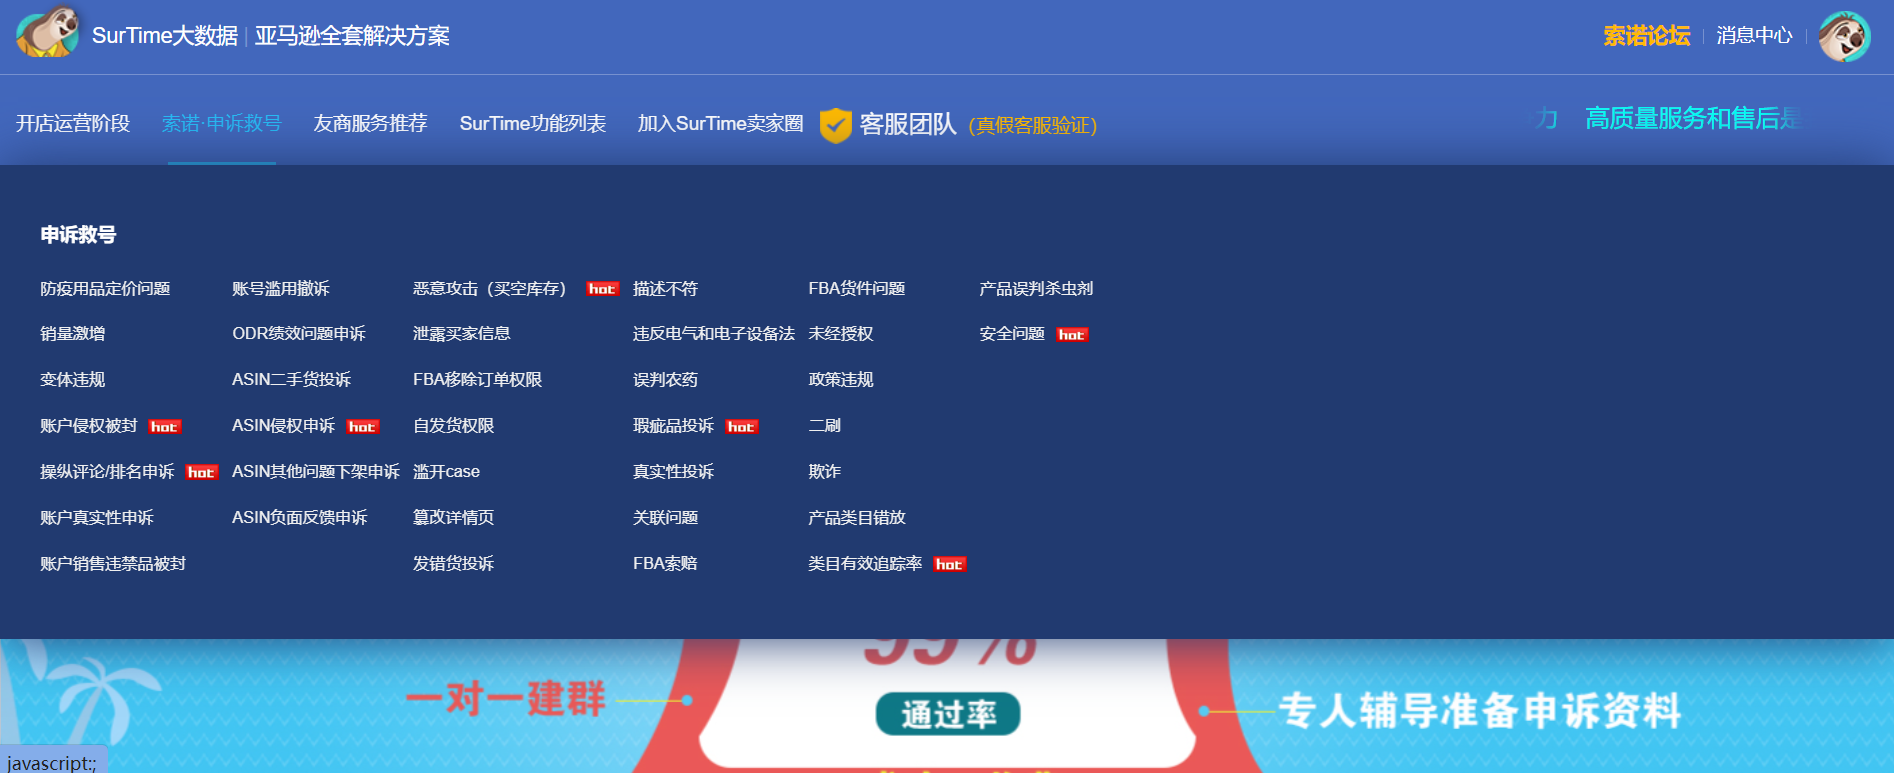Screen dimensions: 1894x773
Task: Open 产品类目错放 link
Action: point(857,518)
